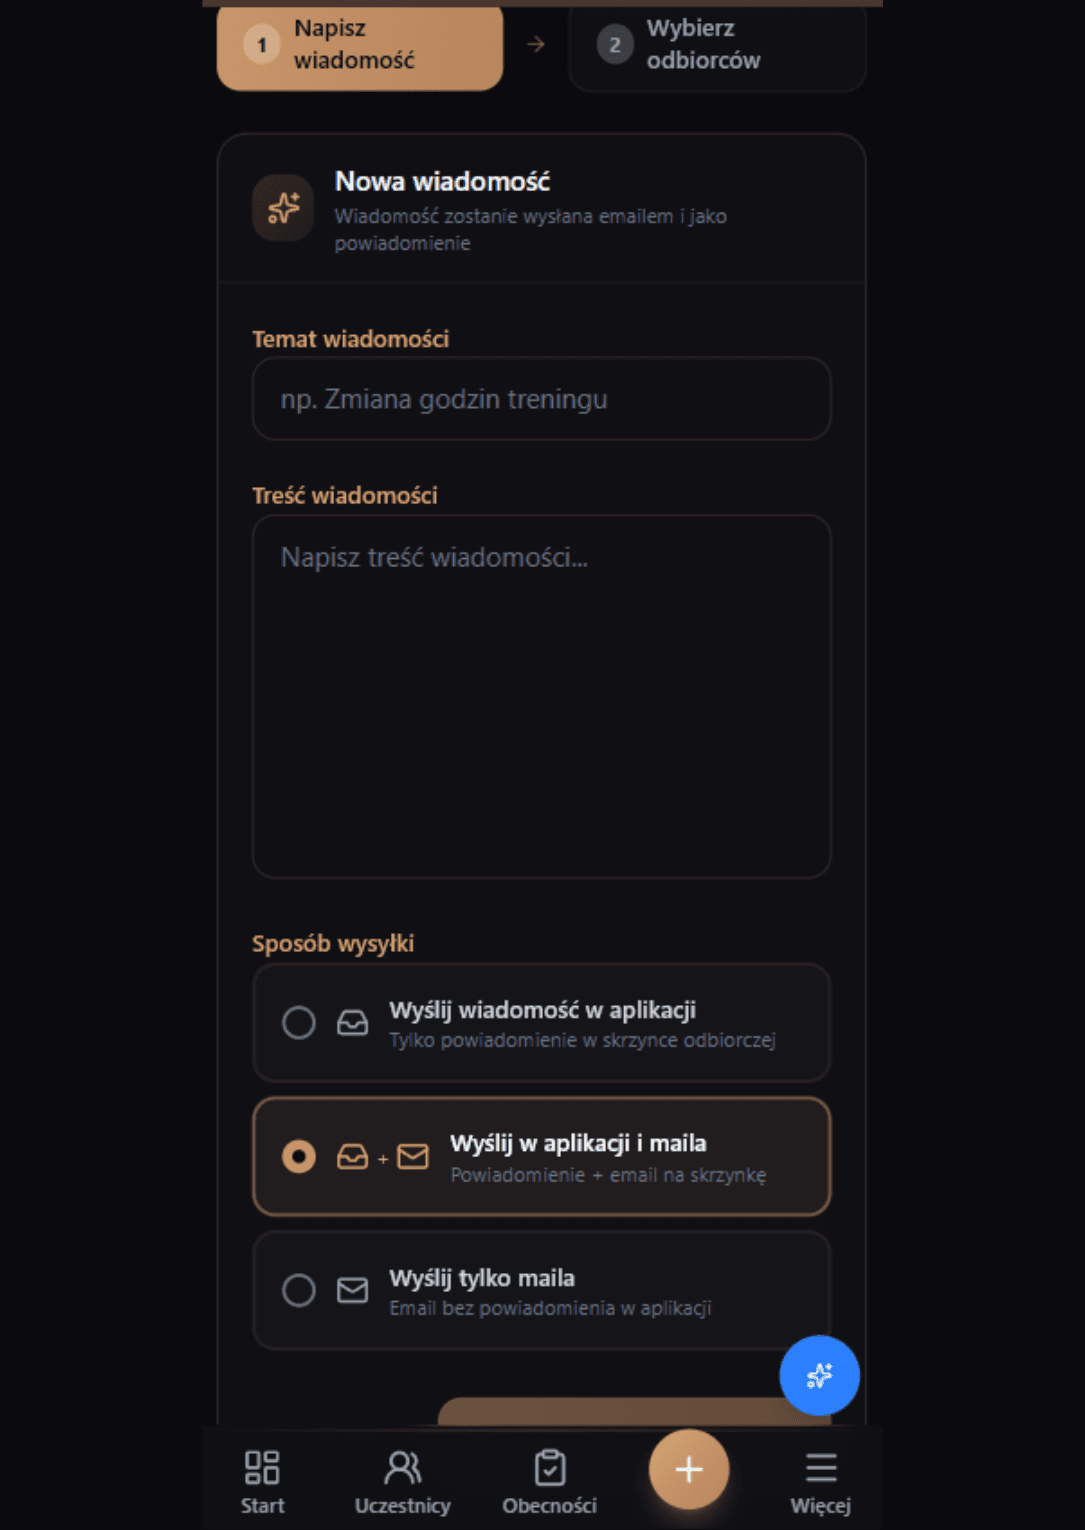Select the Napisz wiadomość step

coord(359,44)
